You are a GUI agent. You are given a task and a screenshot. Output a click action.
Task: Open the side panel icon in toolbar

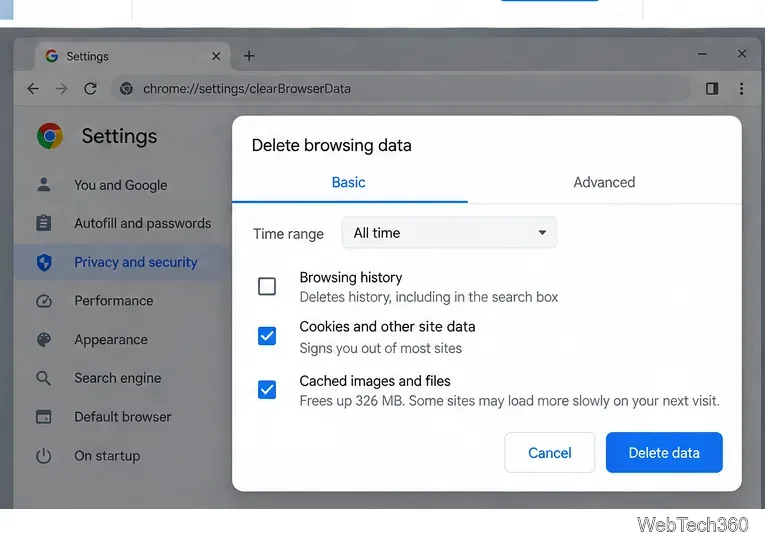712,88
